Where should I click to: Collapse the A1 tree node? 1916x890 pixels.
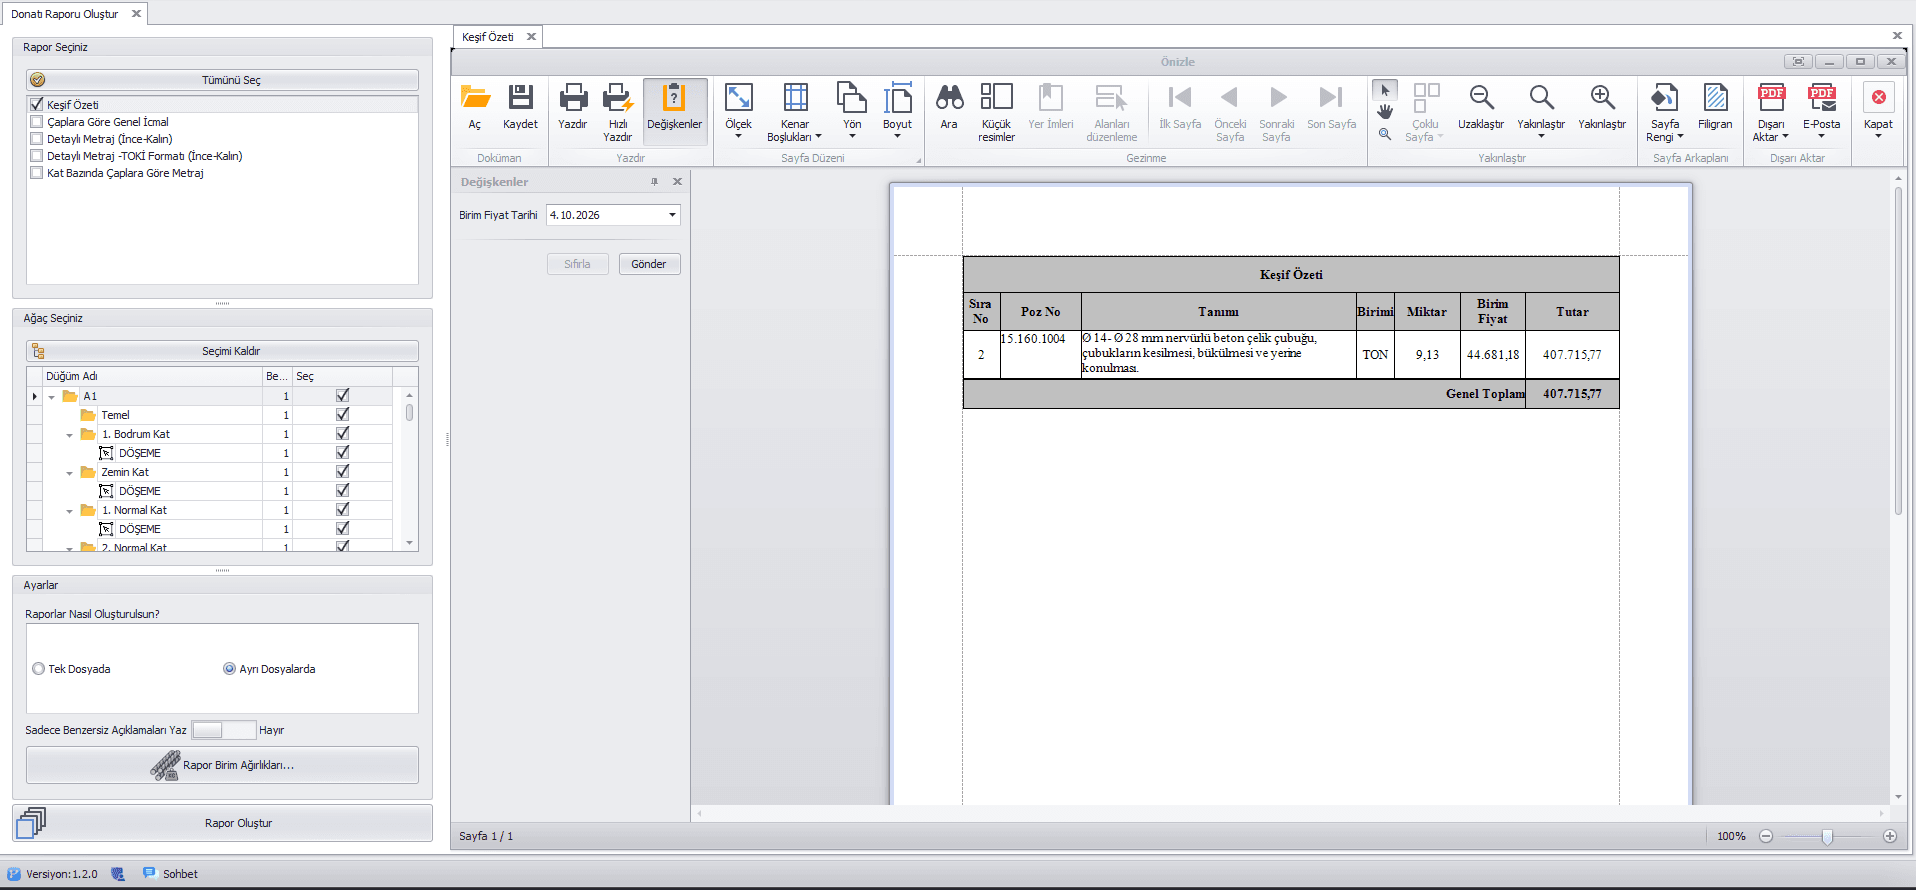tap(51, 397)
